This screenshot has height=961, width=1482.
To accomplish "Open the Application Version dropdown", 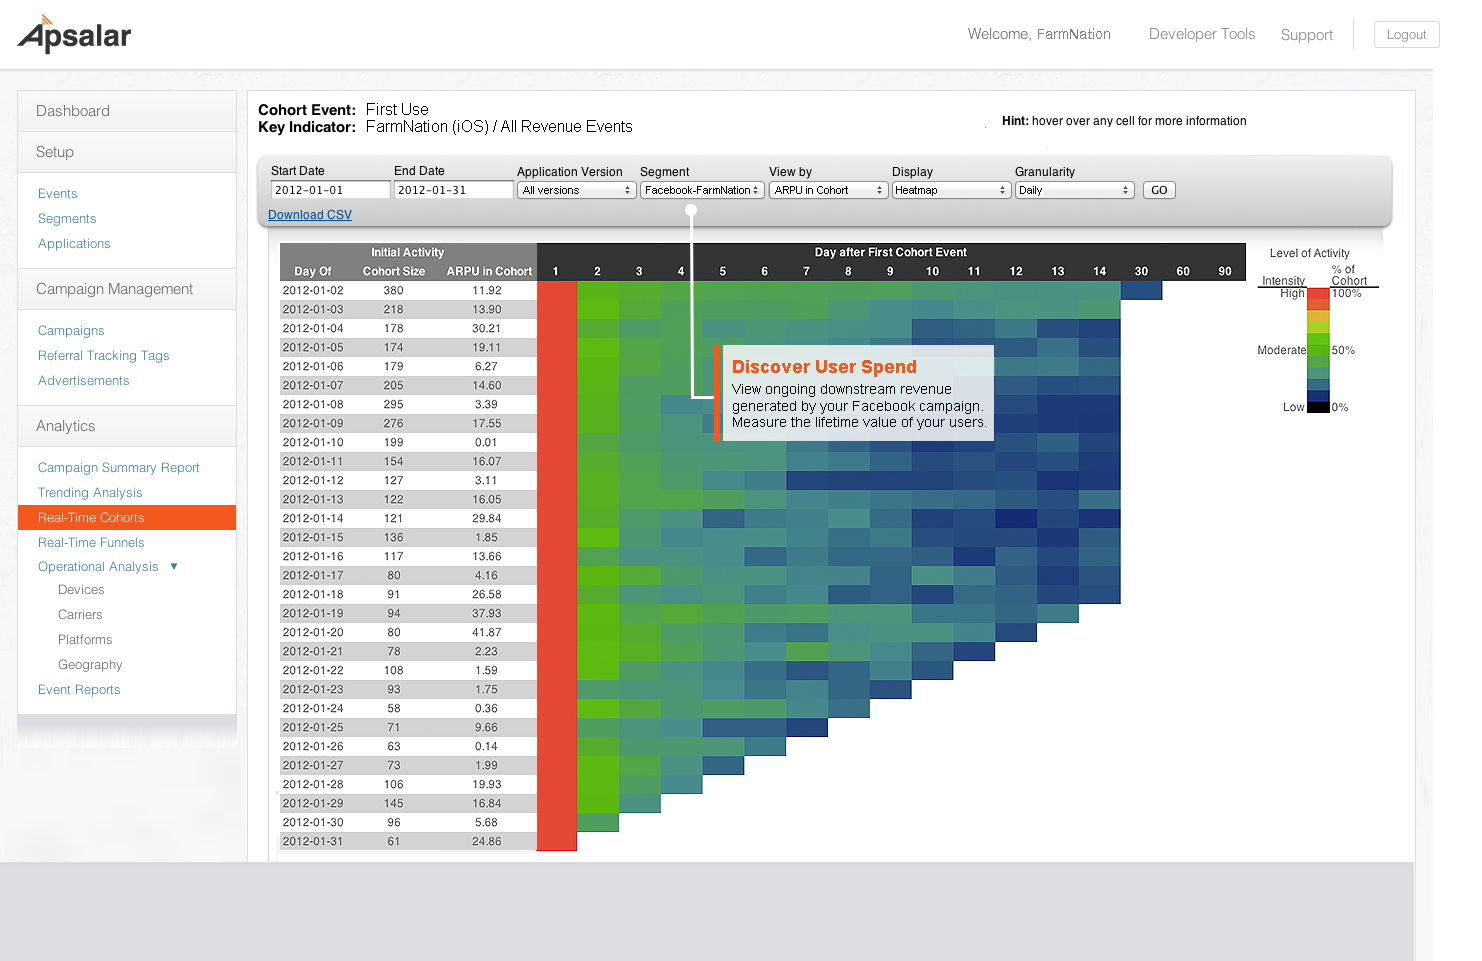I will tap(576, 190).
